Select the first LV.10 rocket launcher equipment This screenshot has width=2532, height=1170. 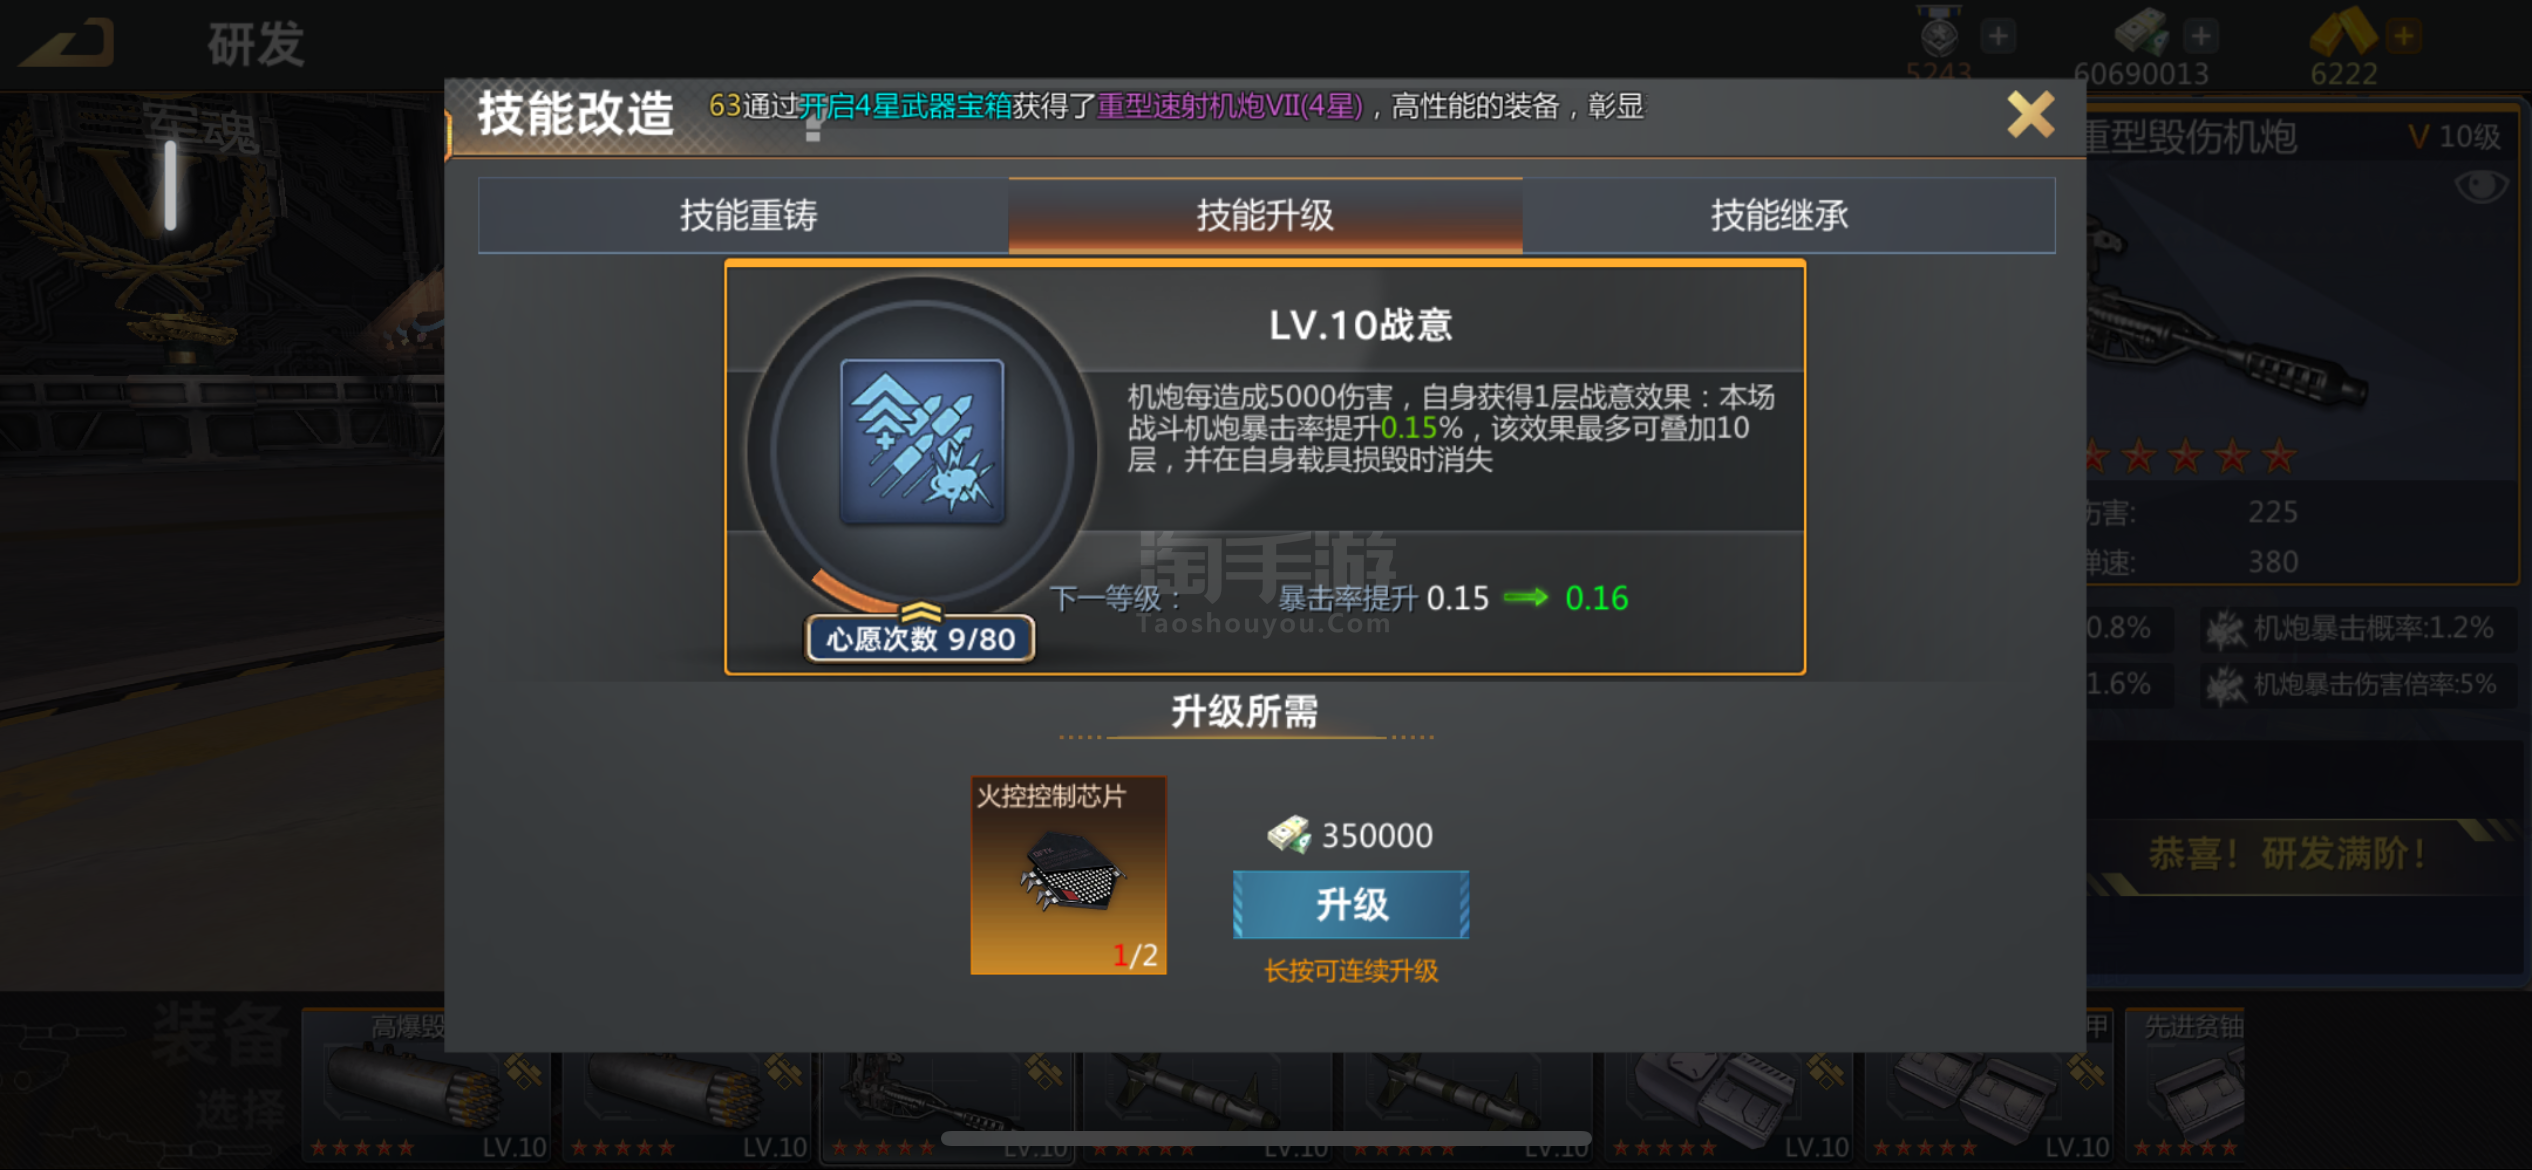(427, 1086)
